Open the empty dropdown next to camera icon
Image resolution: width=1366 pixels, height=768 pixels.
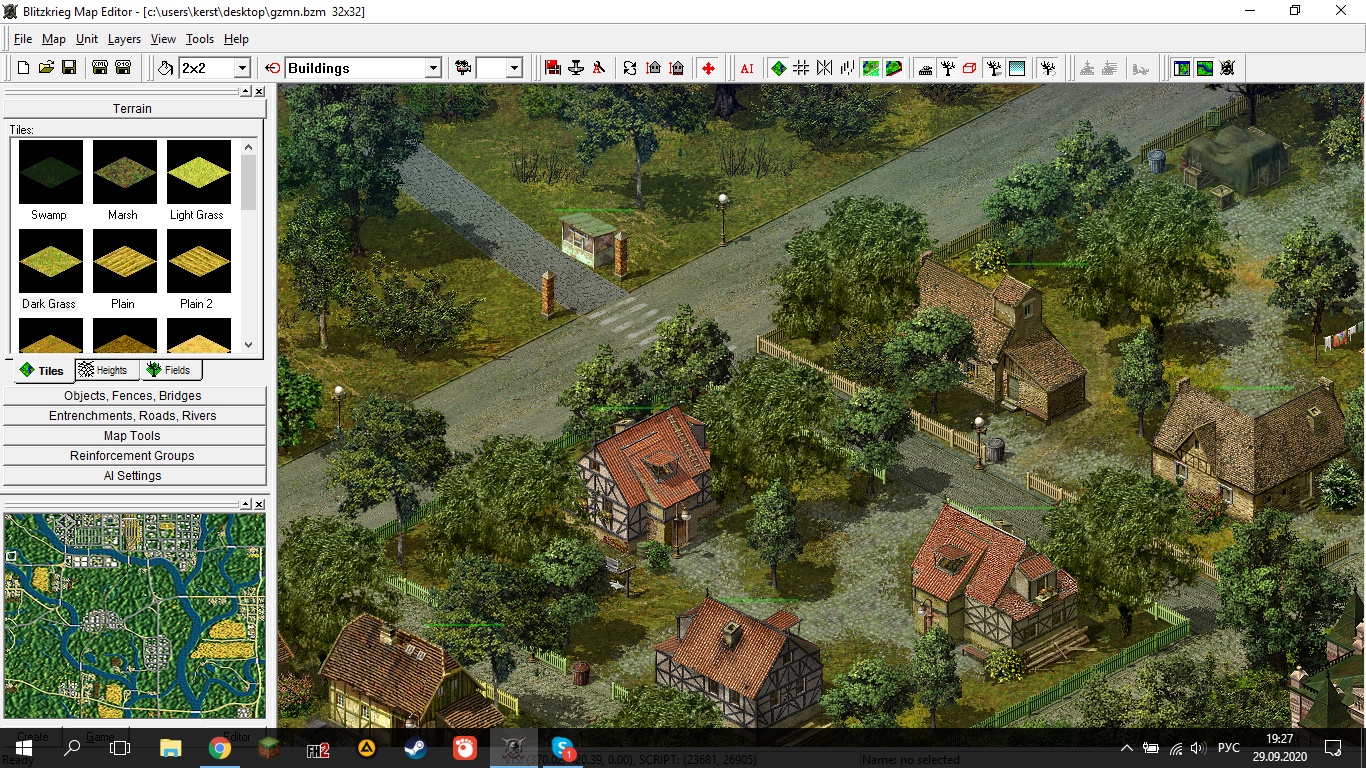(x=514, y=68)
